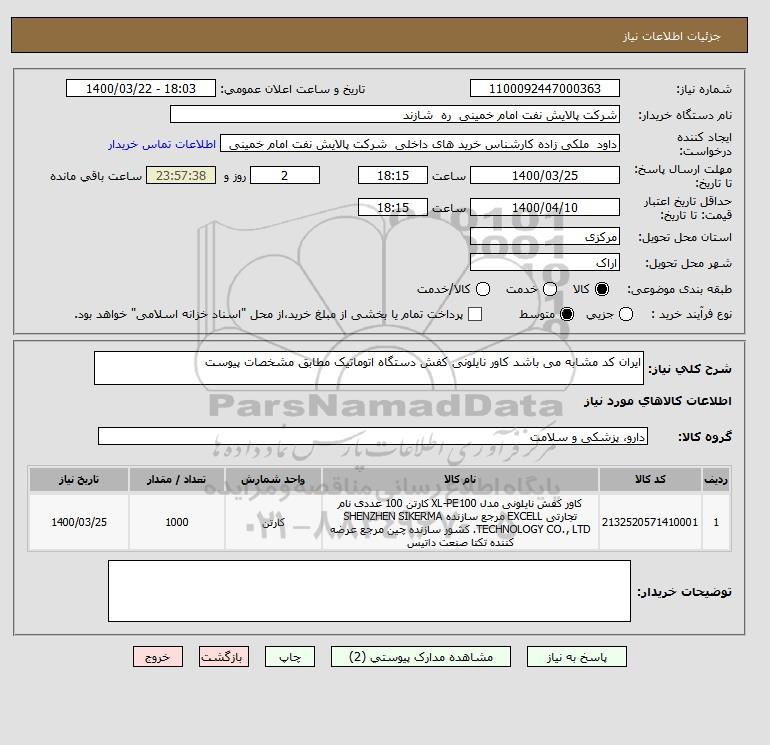Click the گروه کالا field

pyautogui.click(x=373, y=436)
